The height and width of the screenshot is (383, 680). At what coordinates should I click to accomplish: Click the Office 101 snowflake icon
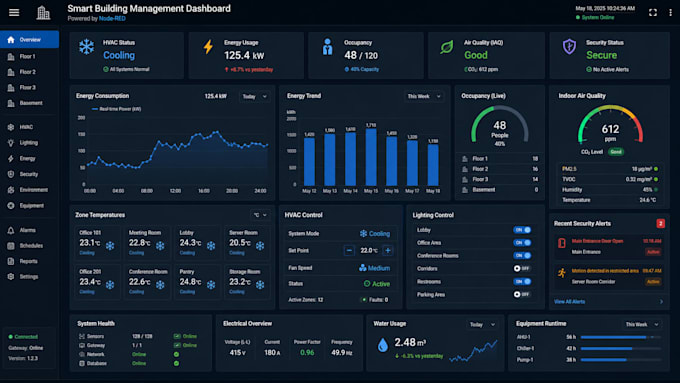(110, 246)
